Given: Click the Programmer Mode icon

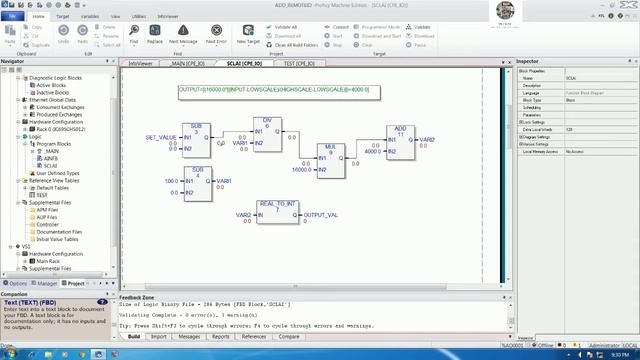Looking at the screenshot, I should pos(356,27).
